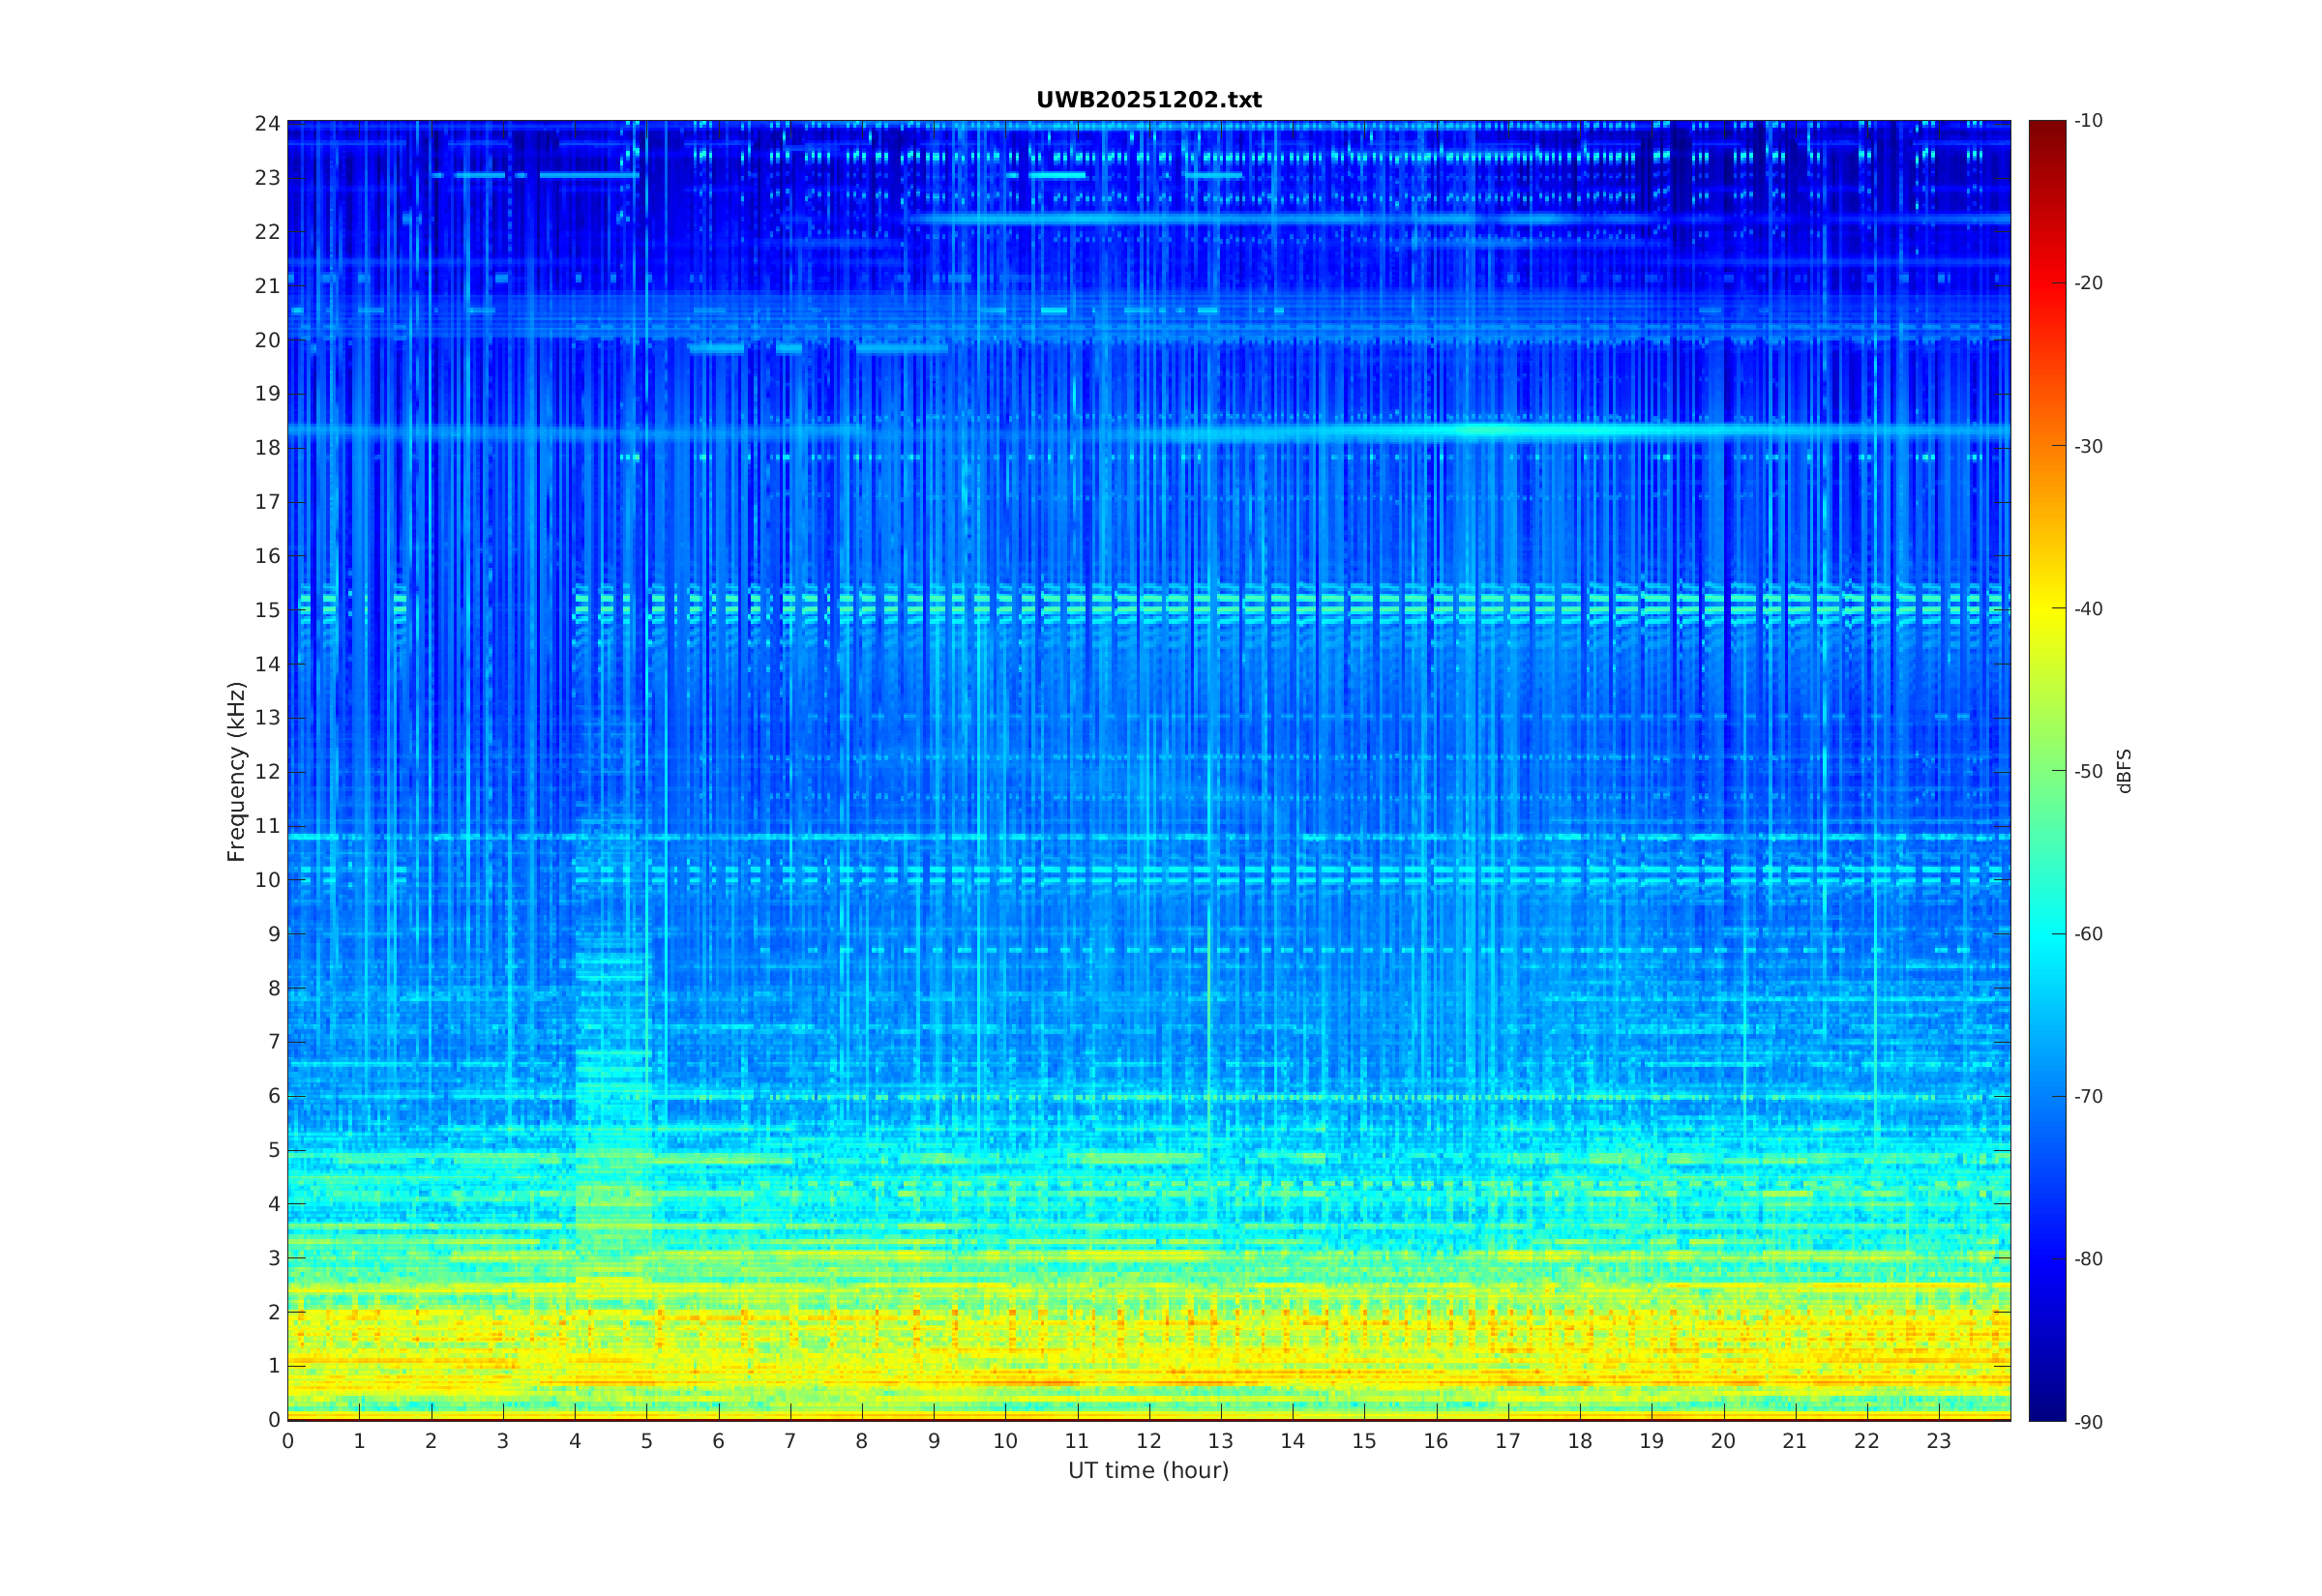Click the colorbar near the -40 yellow region
This screenshot has height=1596, width=2322.
pyautogui.click(x=2046, y=608)
